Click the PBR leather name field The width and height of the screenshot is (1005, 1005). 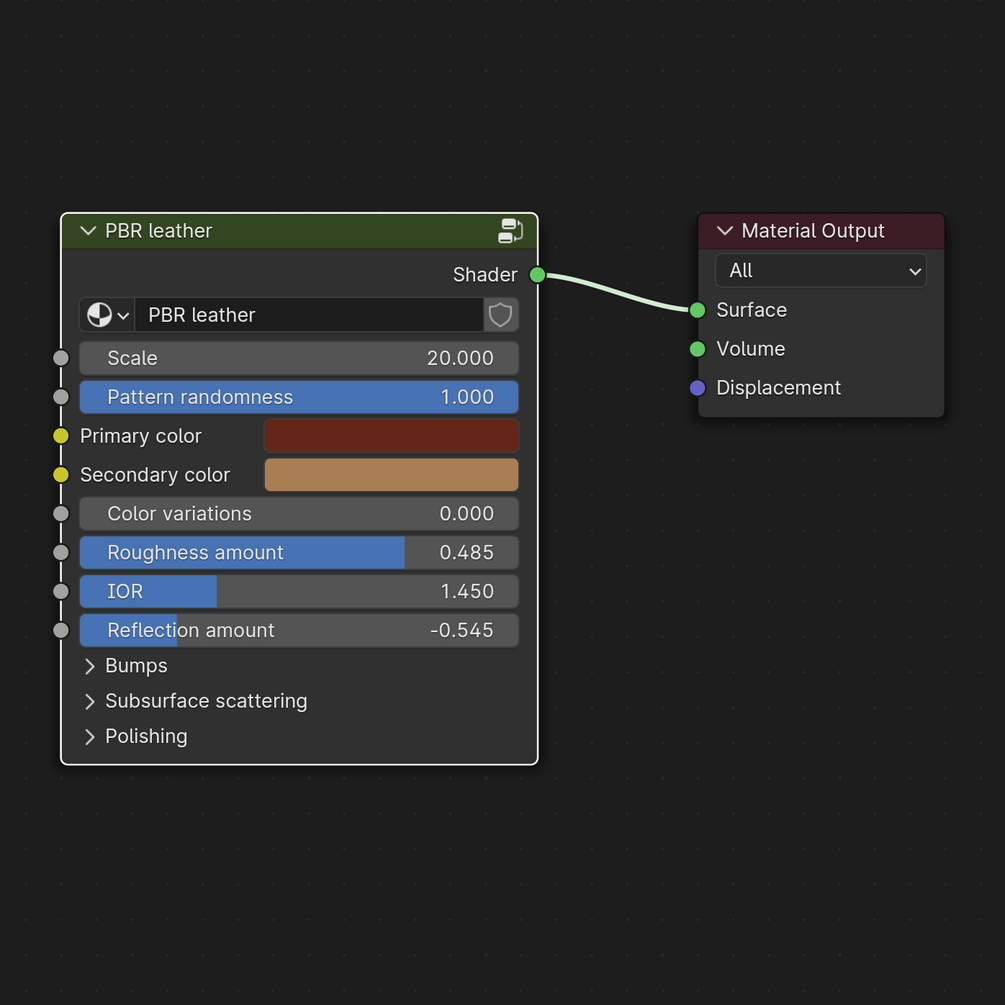(309, 315)
